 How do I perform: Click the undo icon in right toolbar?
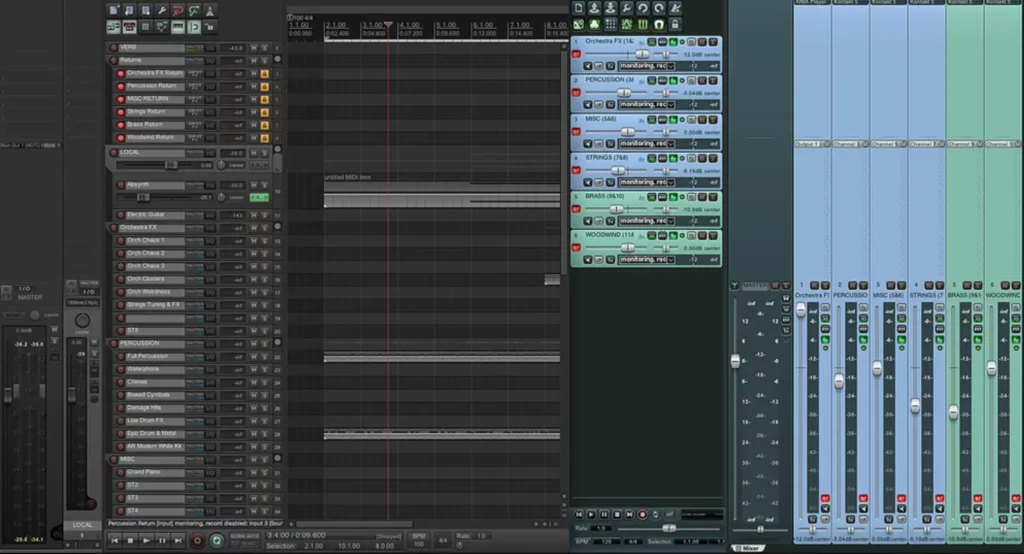click(x=643, y=8)
